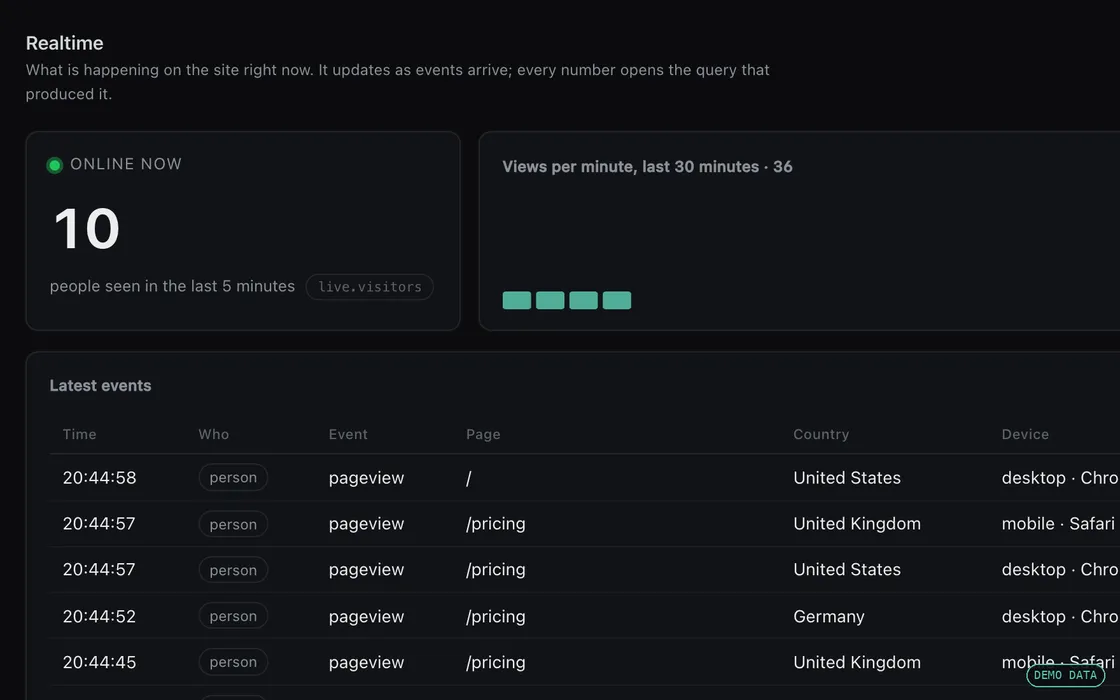The image size is (1120, 700).
Task: Click the mobile · Safari cell in the 20:44:57 row
Action: [x=1058, y=524]
